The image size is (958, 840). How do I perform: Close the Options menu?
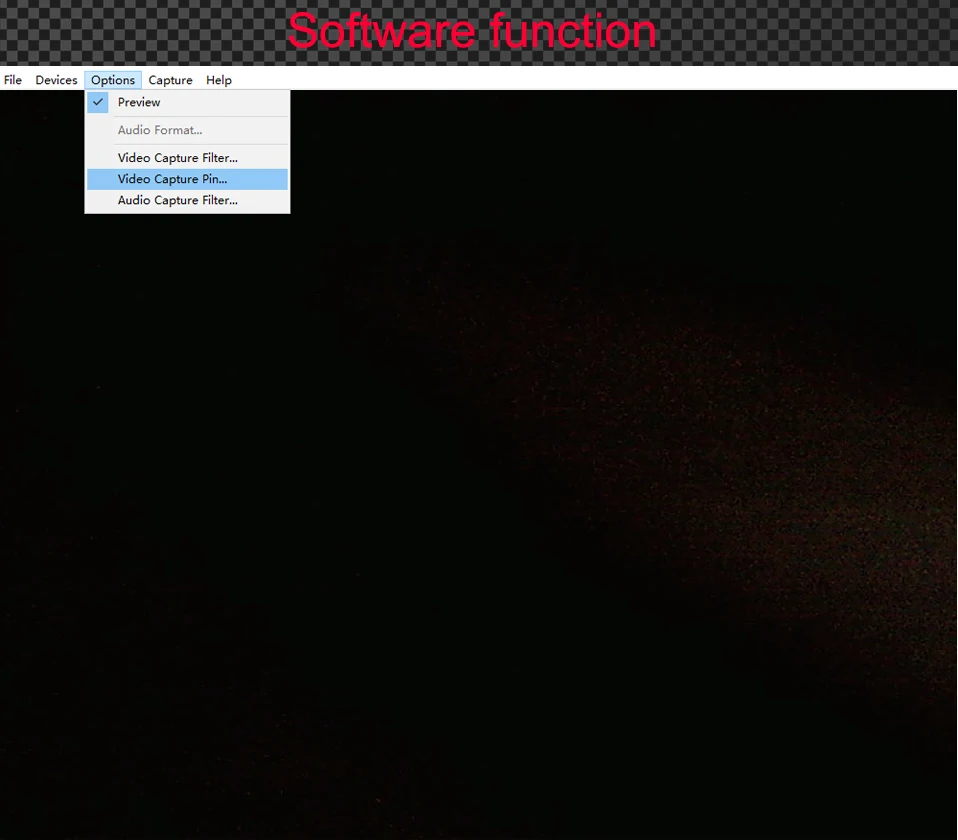113,80
